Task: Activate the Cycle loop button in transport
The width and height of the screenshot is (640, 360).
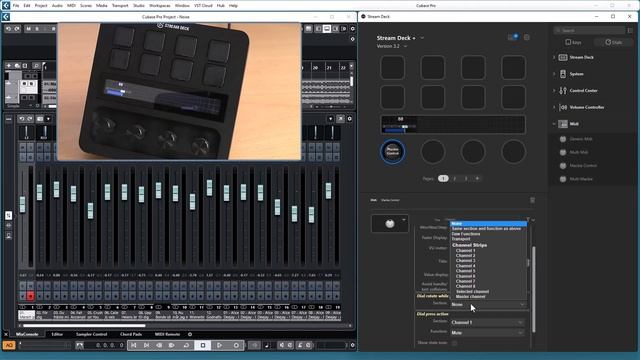Action: click(186, 345)
